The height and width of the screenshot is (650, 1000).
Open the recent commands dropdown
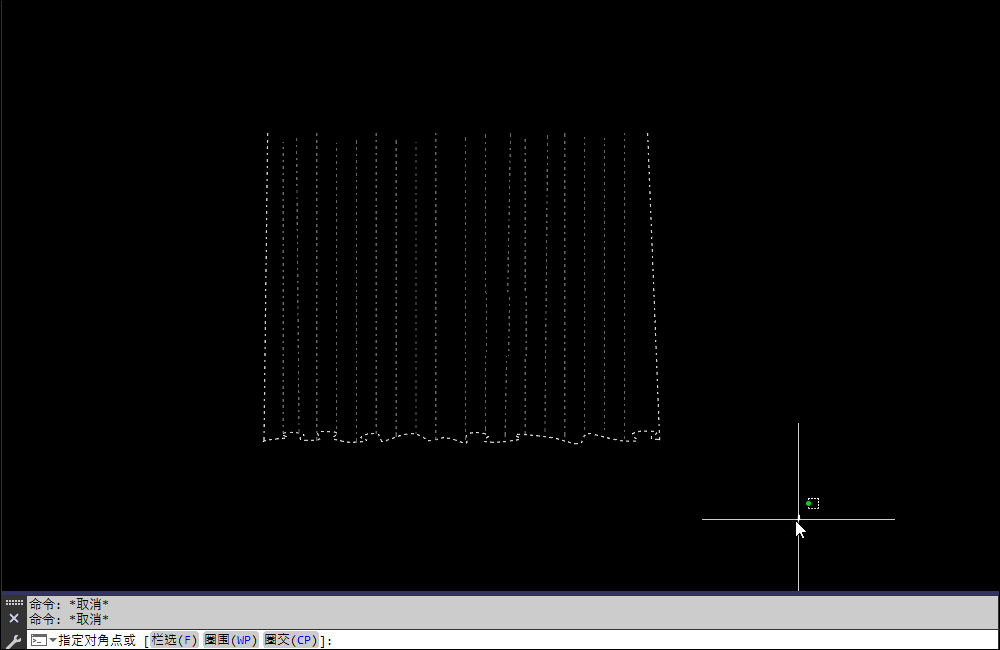pos(52,640)
